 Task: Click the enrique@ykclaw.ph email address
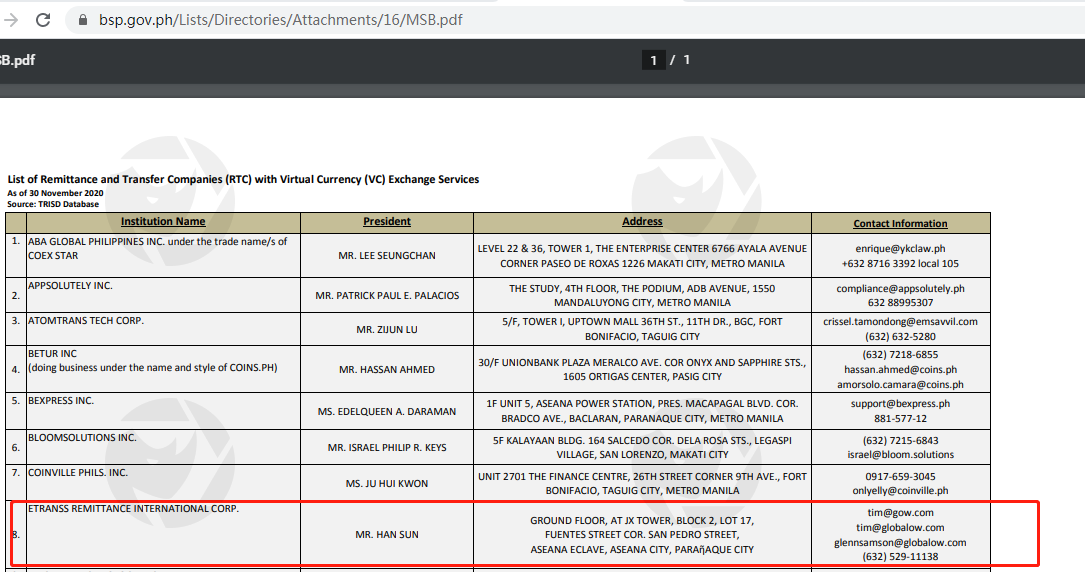900,248
